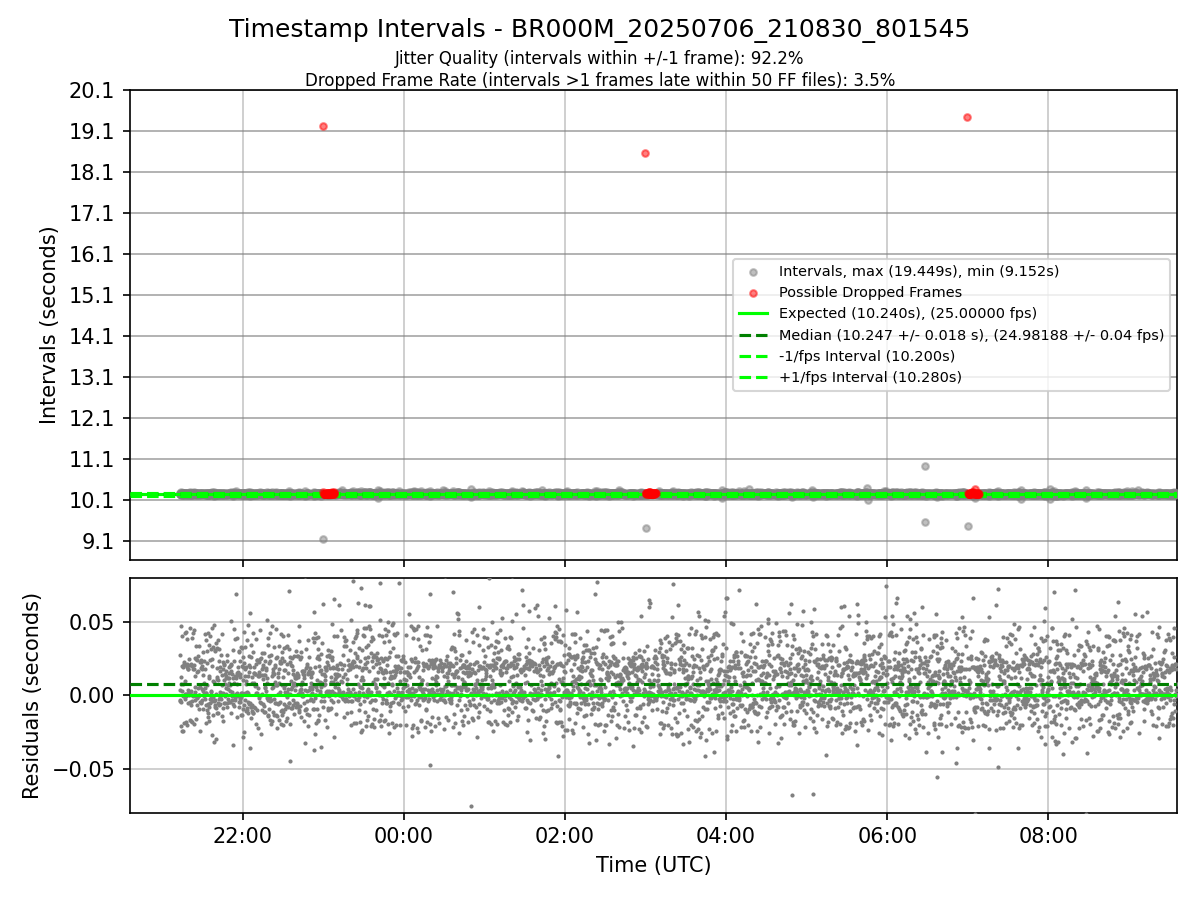Click the '06:00' time tick label
The image size is (1200, 900).
887,834
